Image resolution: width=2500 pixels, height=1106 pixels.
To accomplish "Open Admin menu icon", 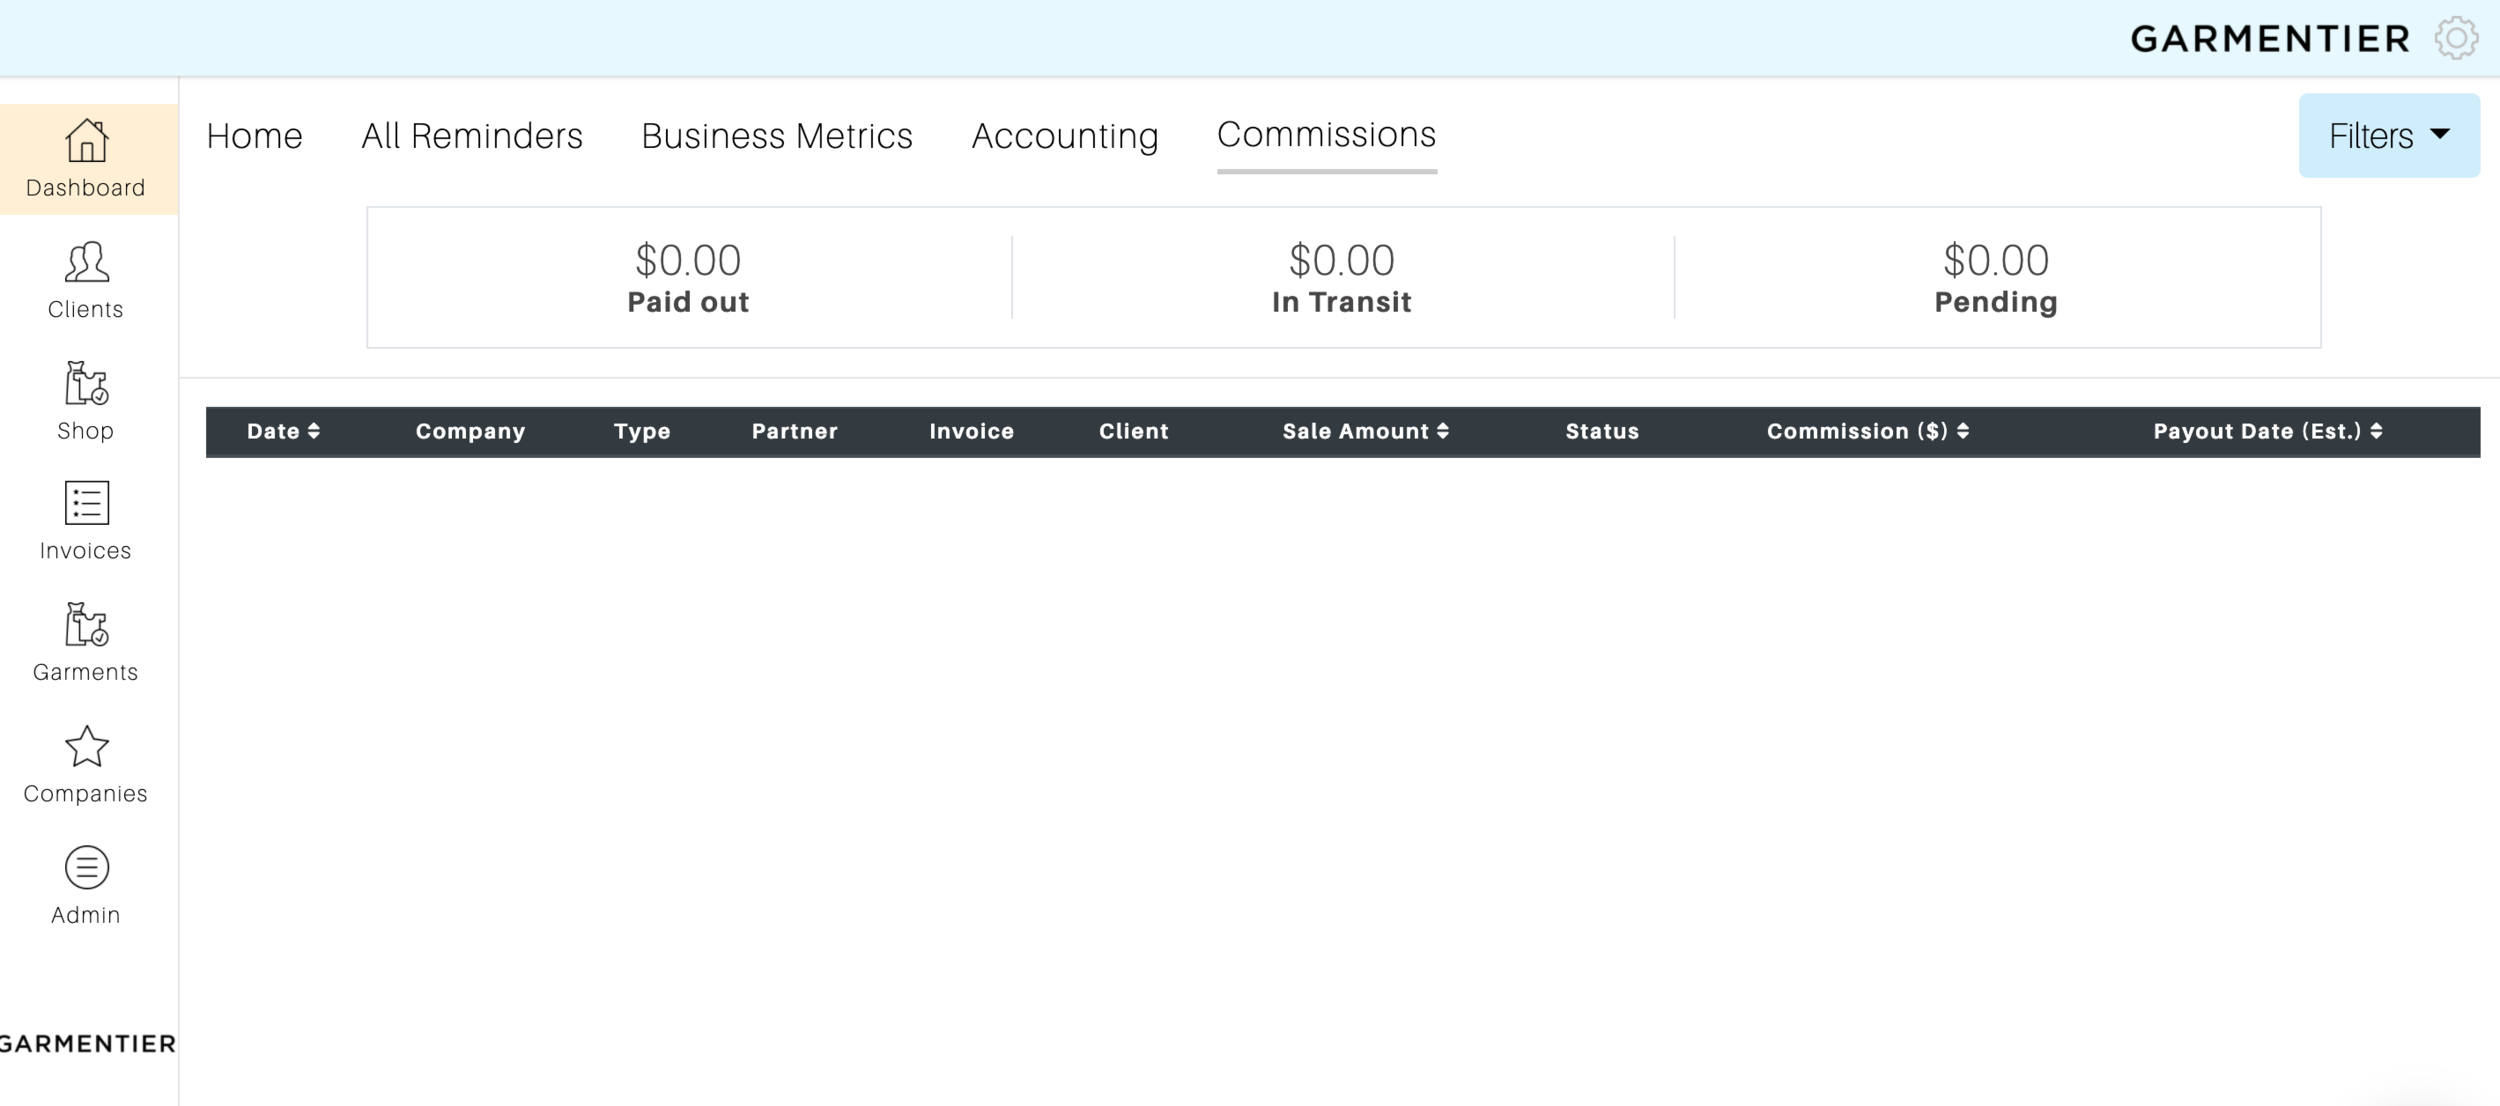I will click(87, 868).
